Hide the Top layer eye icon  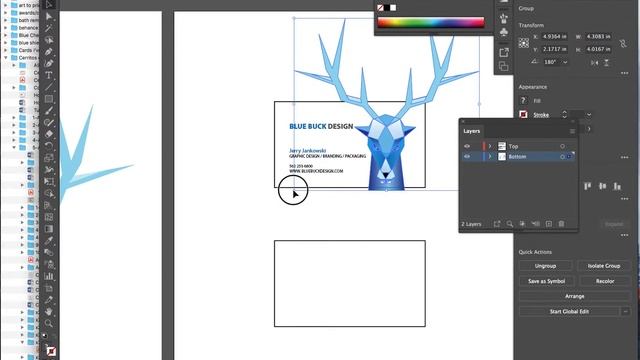pos(467,146)
